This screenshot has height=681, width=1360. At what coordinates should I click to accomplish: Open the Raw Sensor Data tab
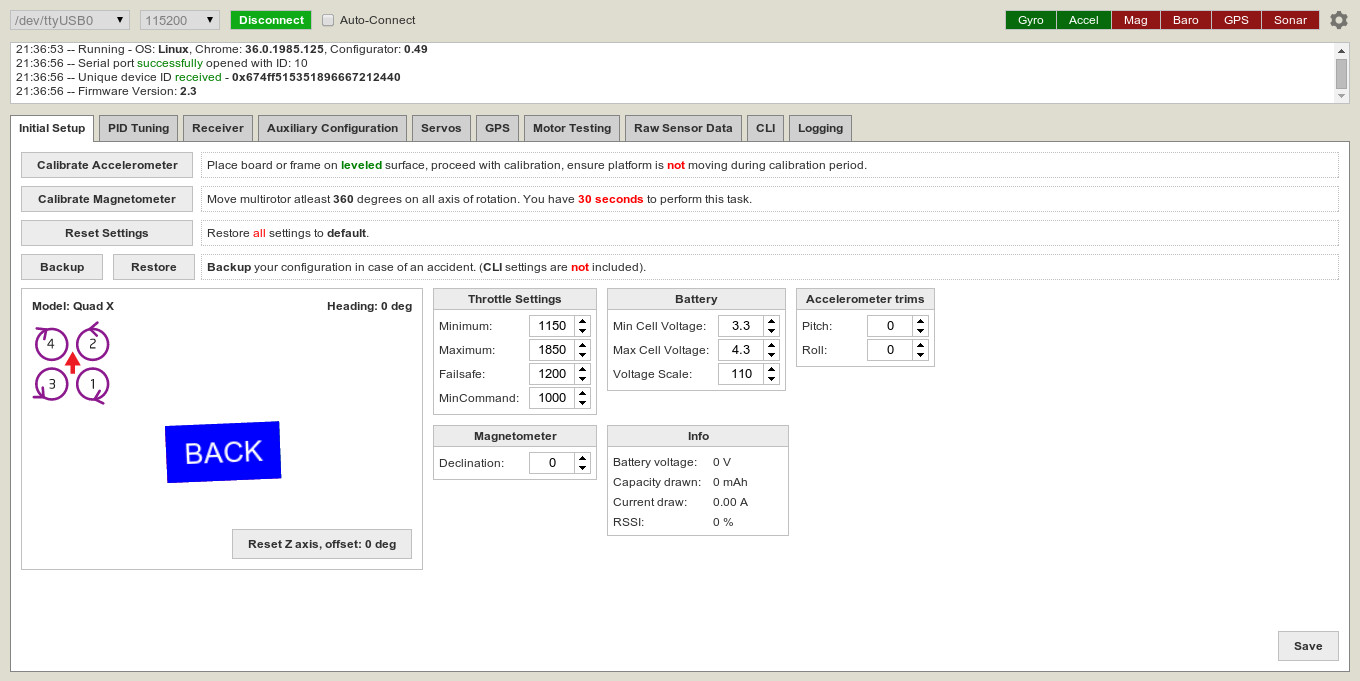(x=683, y=128)
